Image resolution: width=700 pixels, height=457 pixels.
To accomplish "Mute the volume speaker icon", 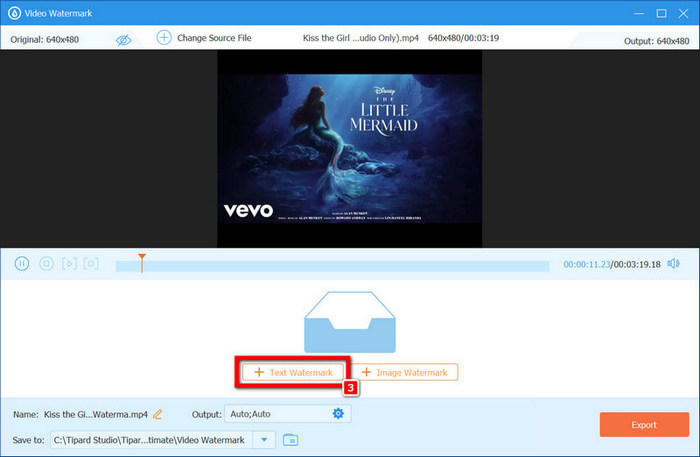I will [673, 264].
